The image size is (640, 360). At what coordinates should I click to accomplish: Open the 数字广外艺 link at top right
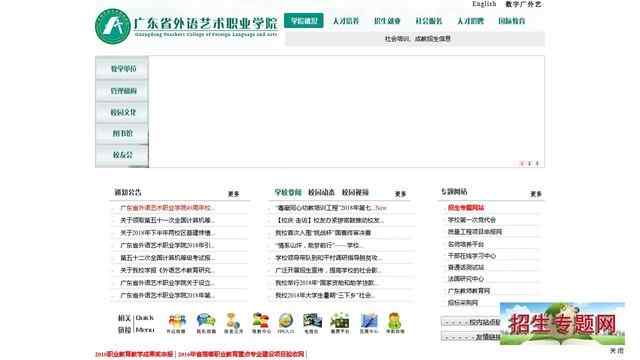click(524, 4)
